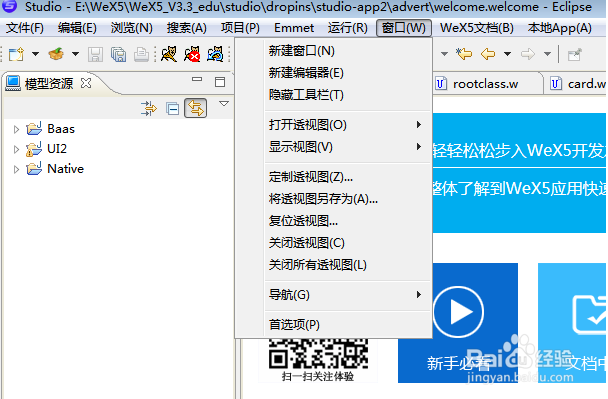
Task: Click Collapse All icon in 模型资源
Action: [173, 109]
